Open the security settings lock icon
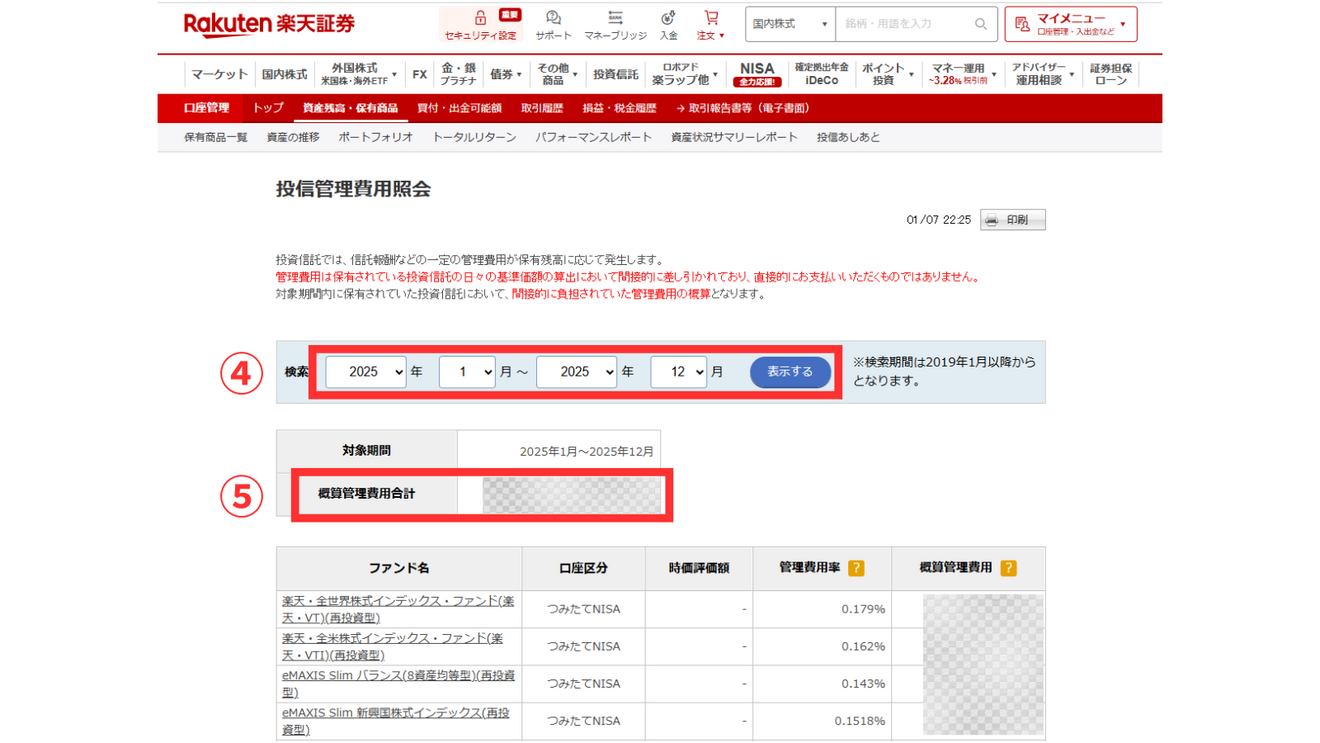Image resolution: width=1320 pixels, height=743 pixels. click(480, 18)
